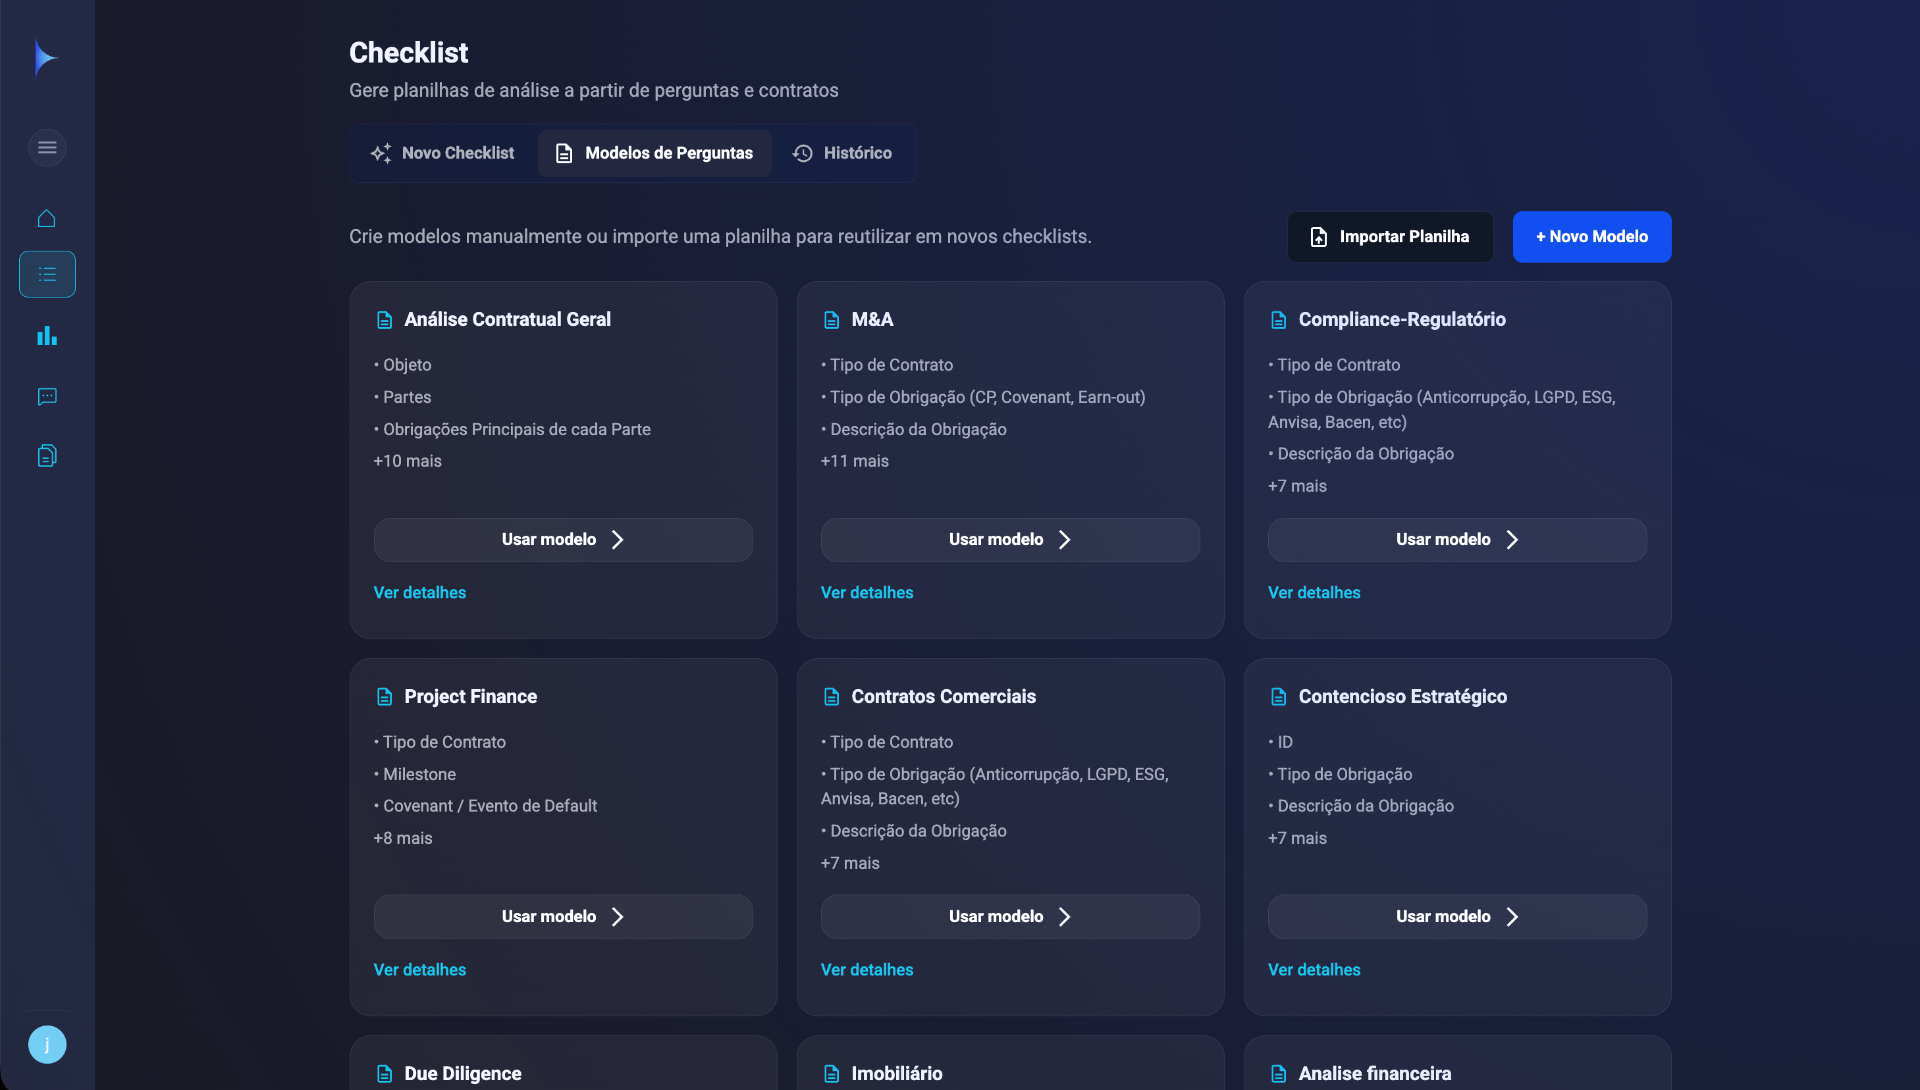The height and width of the screenshot is (1090, 1920).
Task: Create a new template with + Novo Modelo
Action: pos(1592,237)
